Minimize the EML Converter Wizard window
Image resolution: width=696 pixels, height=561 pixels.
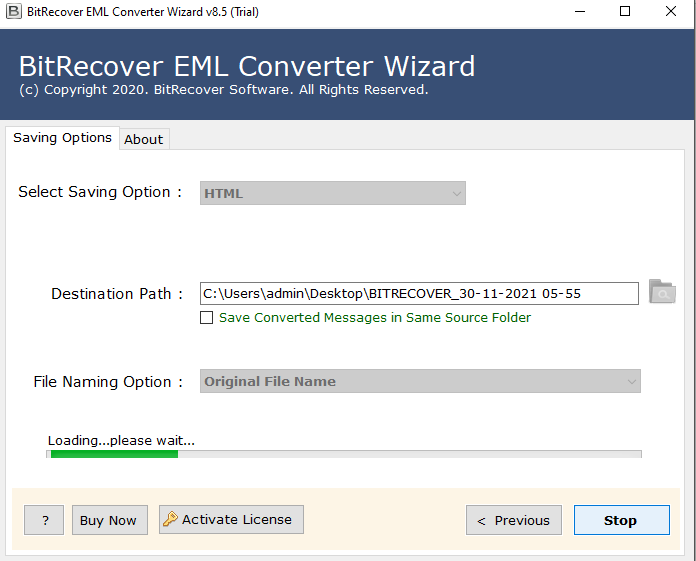coord(579,11)
